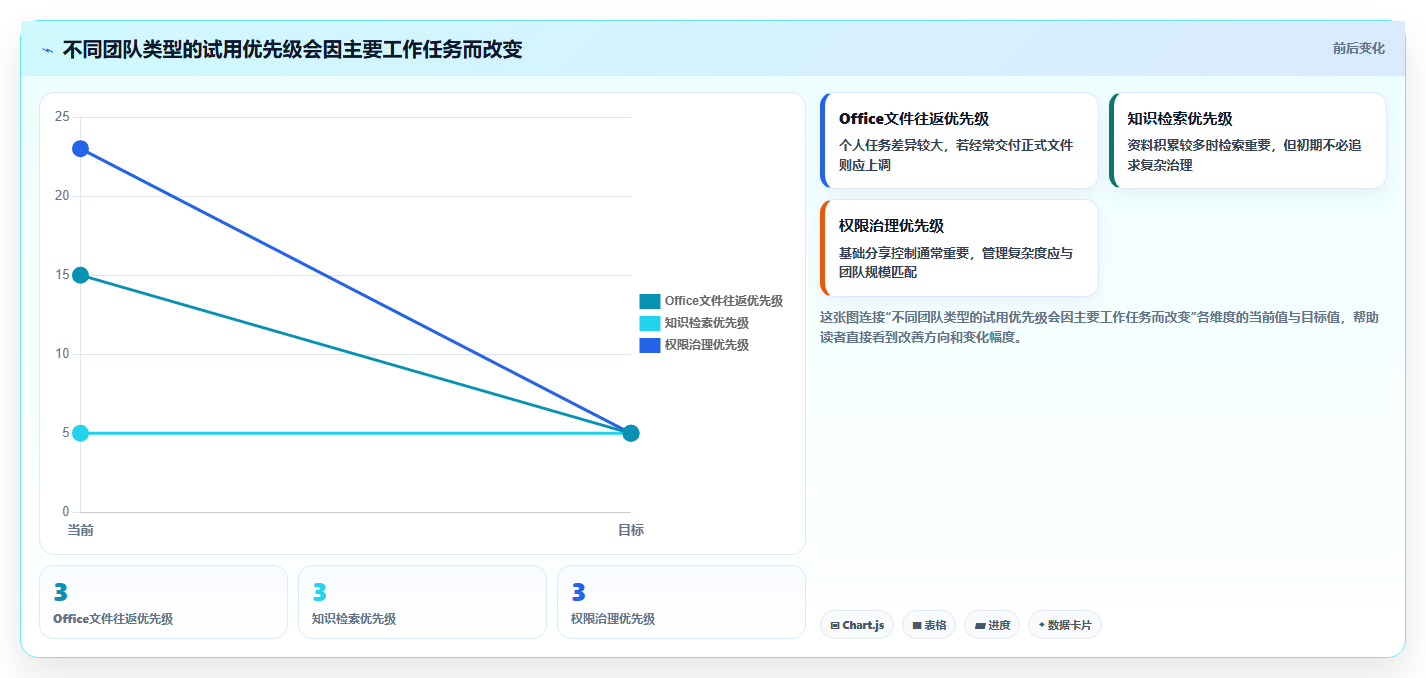This screenshot has height=678, width=1426.
Task: Toggle Office文件往返优先级 legend color box
Action: point(649,301)
